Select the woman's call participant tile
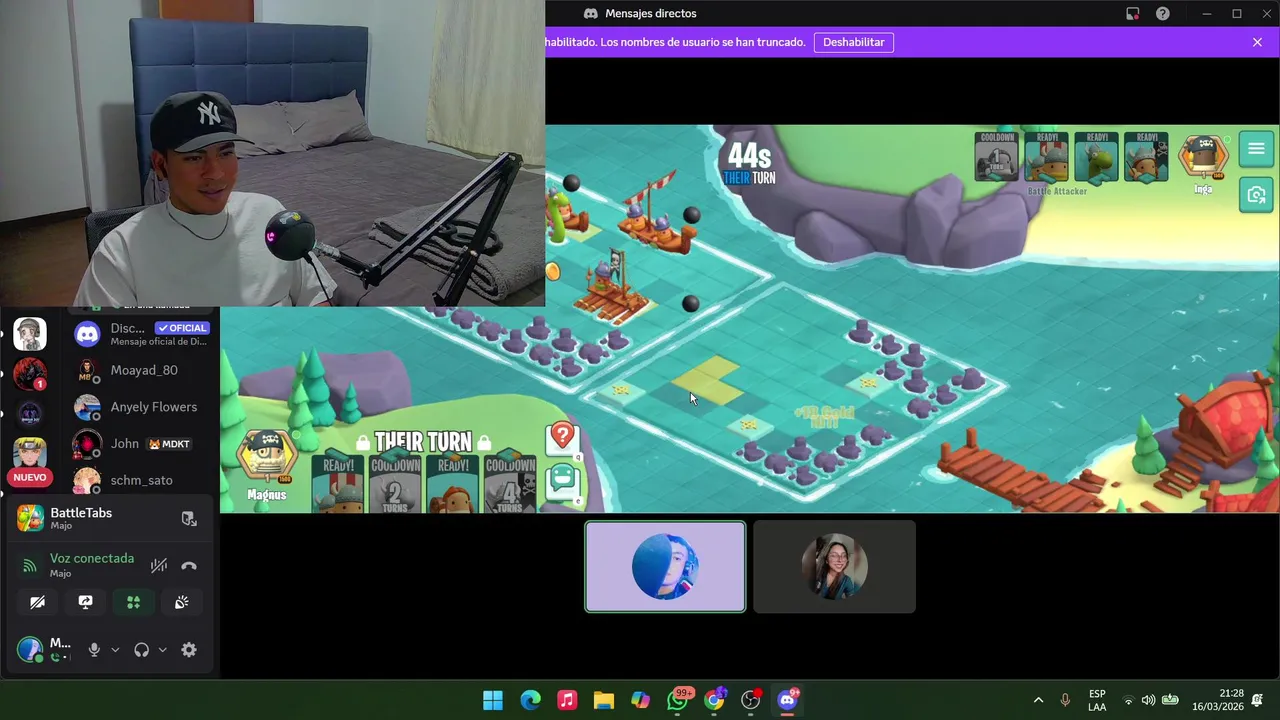The width and height of the screenshot is (1280, 720). click(834, 566)
